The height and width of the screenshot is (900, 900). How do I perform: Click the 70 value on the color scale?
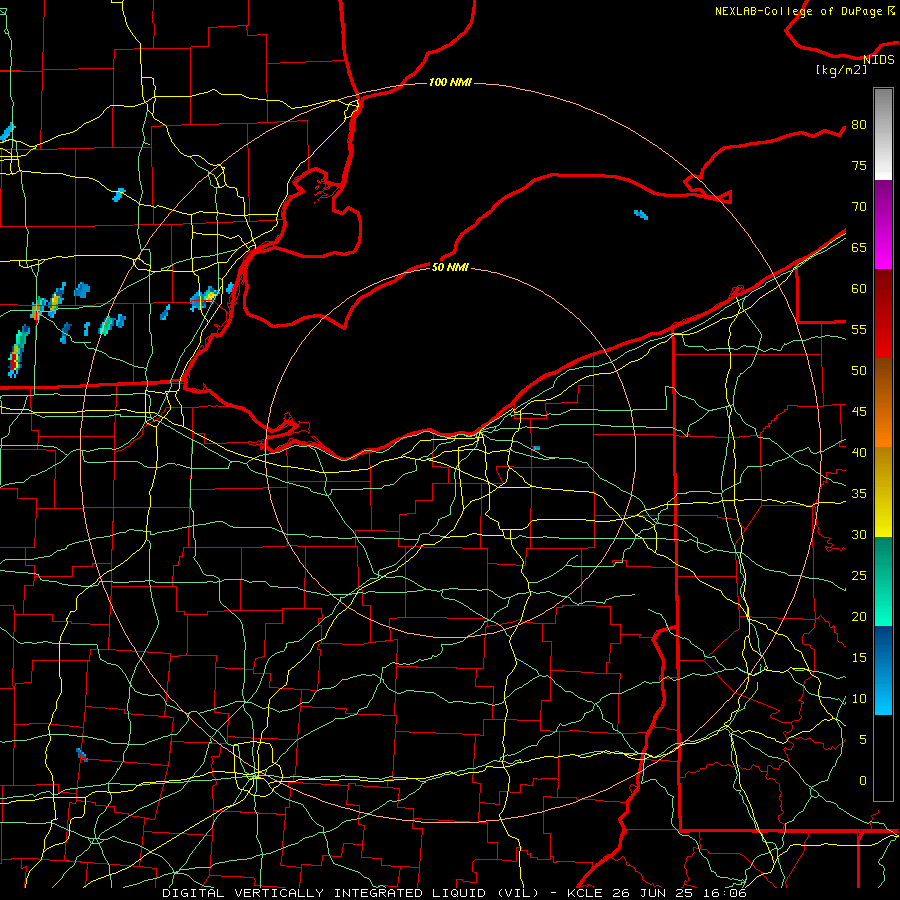tap(859, 207)
